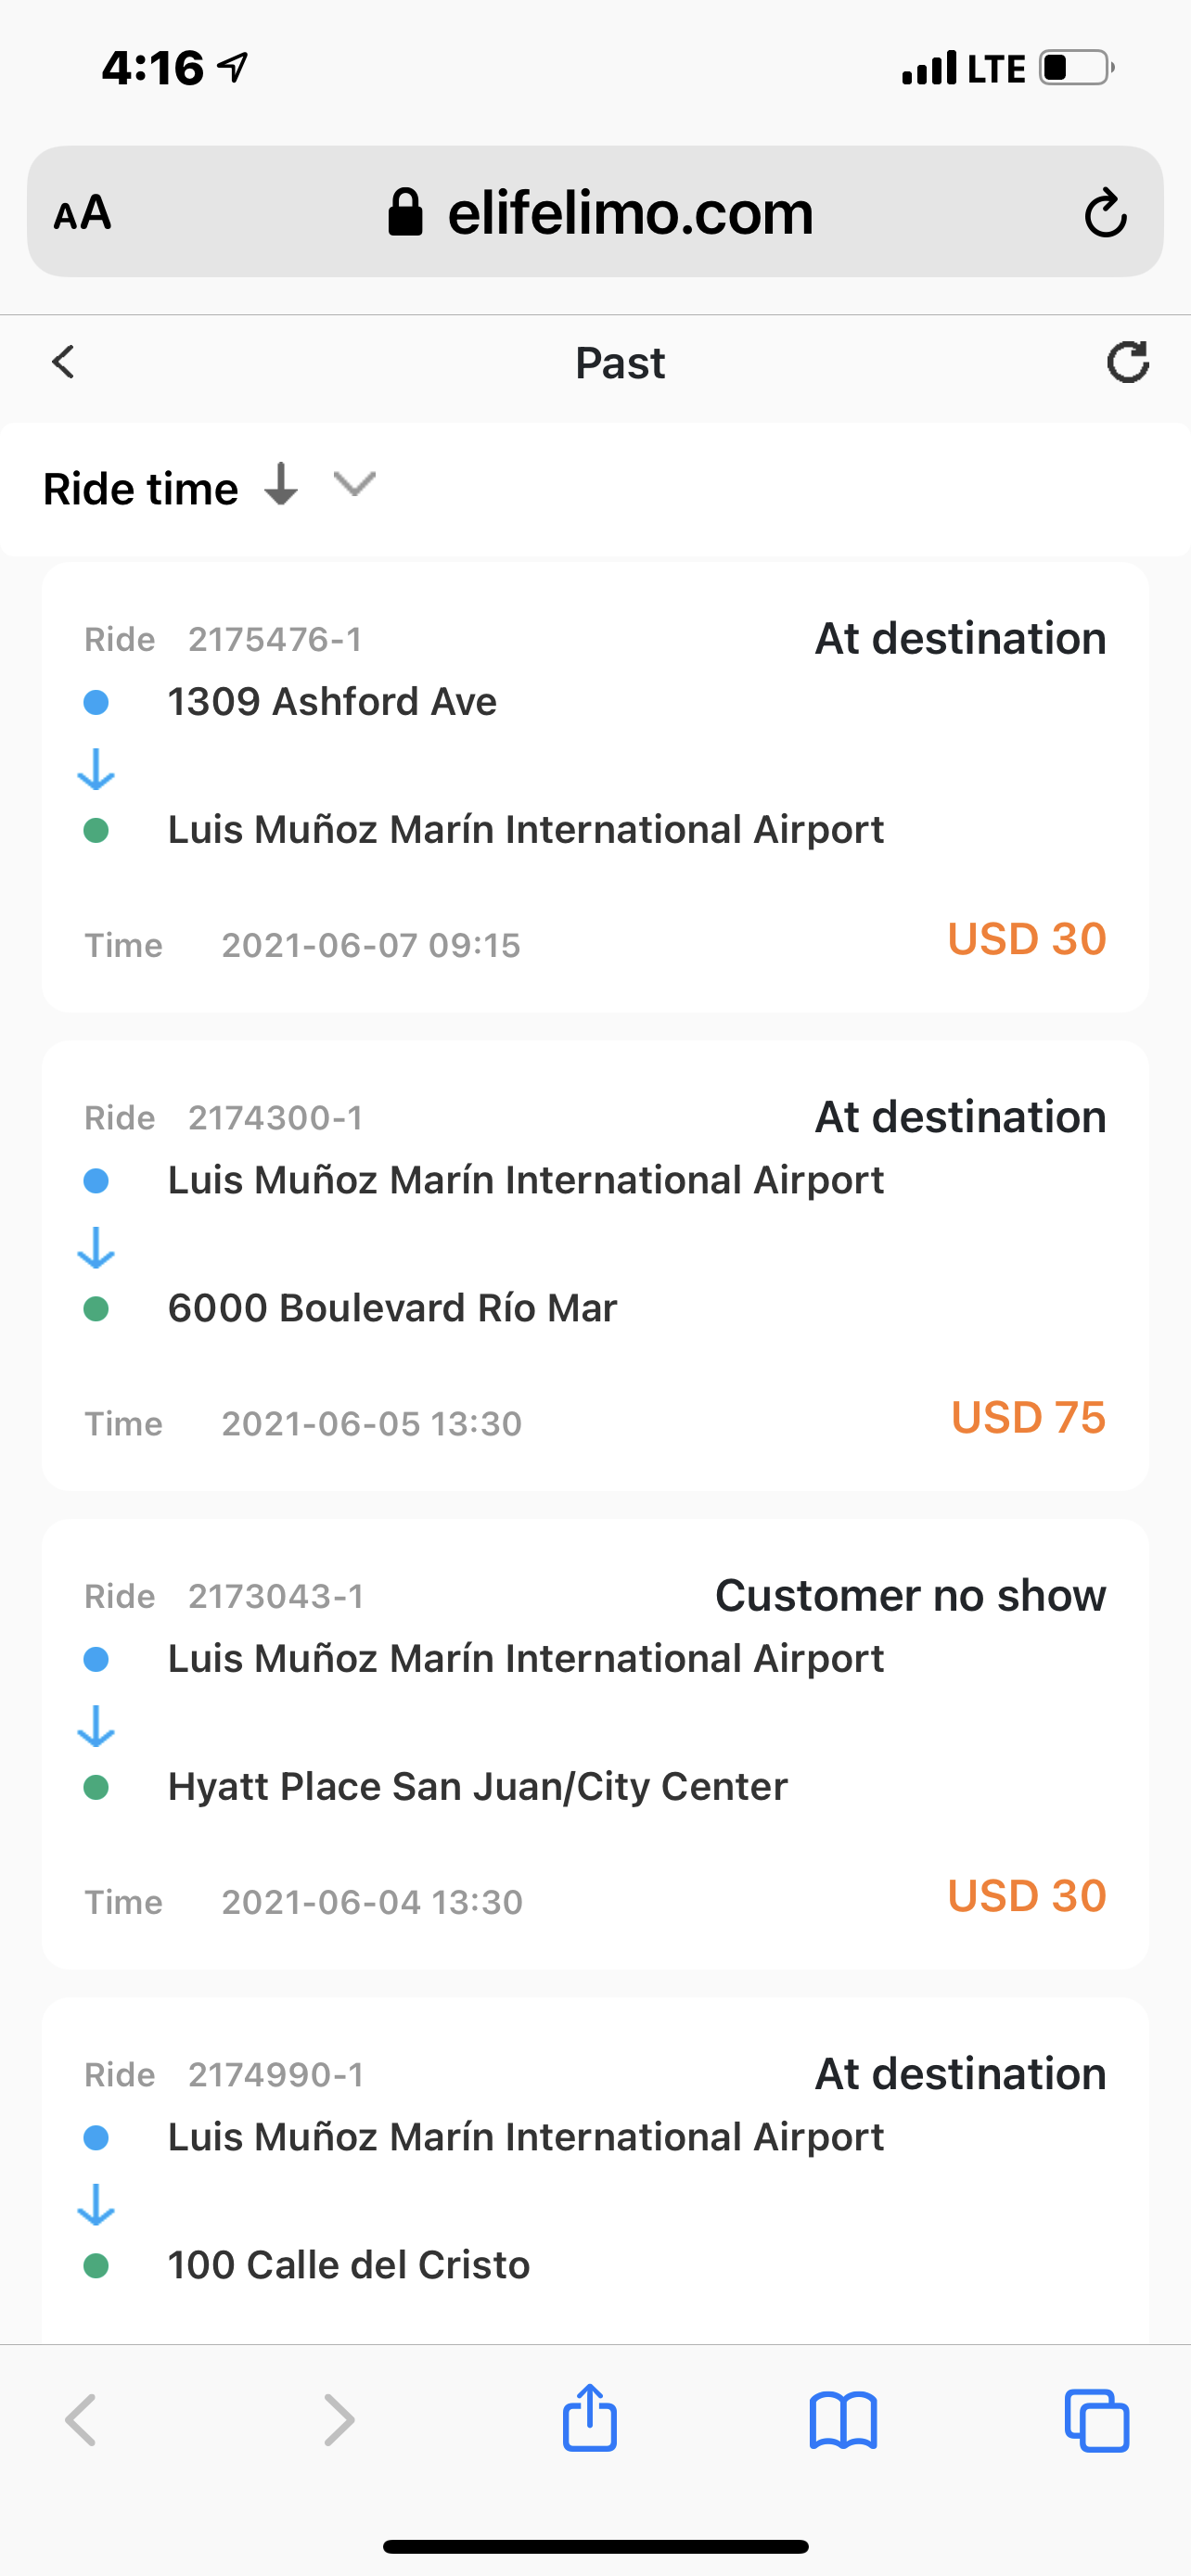Go forward with Safari toolbar arrow
The height and width of the screenshot is (2576, 1191).
339,2420
